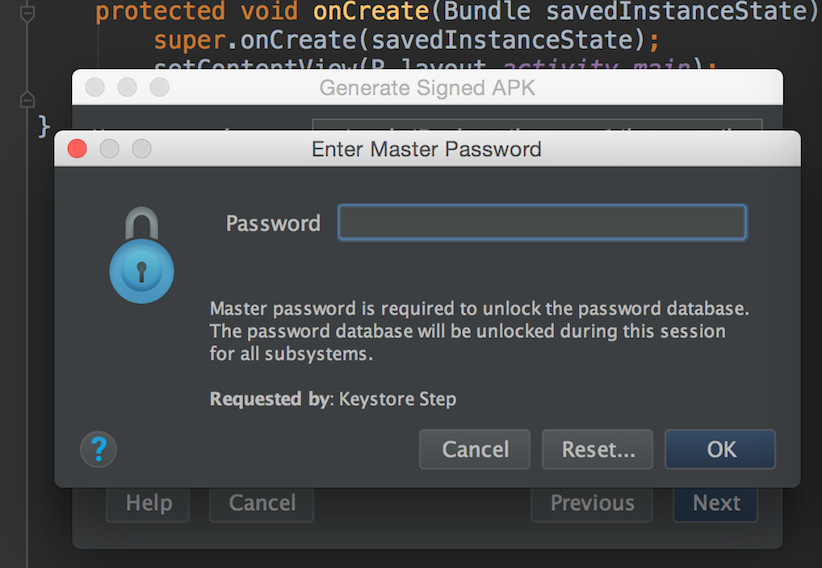Click the zoom button of the Master Password dialog

141,149
